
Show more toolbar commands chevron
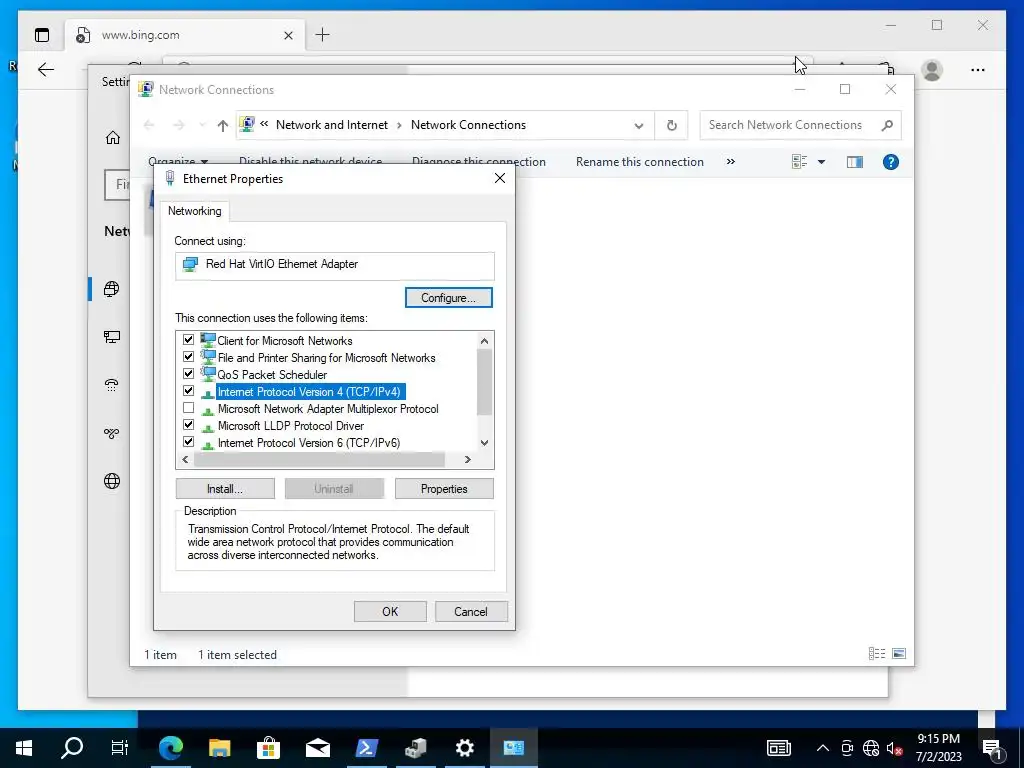[x=731, y=162]
